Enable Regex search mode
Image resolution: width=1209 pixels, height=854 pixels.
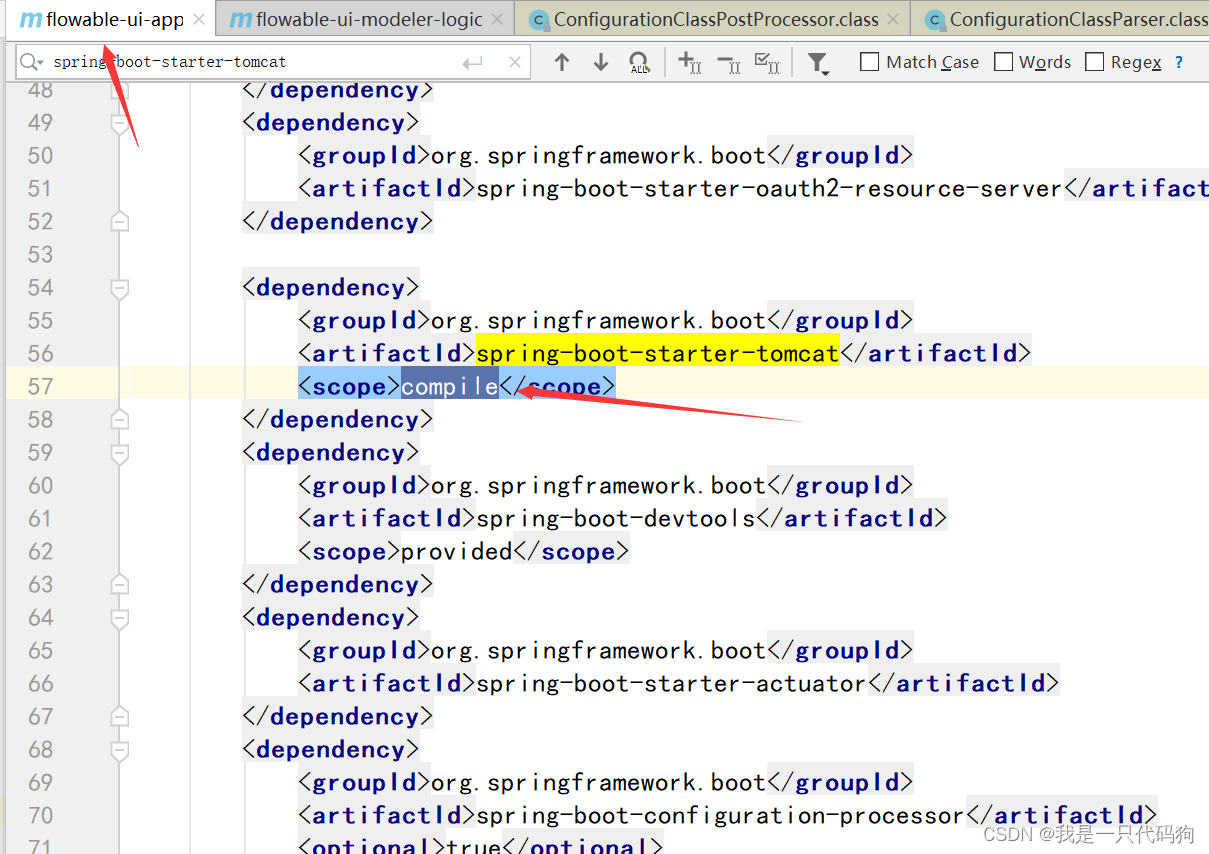click(x=1096, y=61)
